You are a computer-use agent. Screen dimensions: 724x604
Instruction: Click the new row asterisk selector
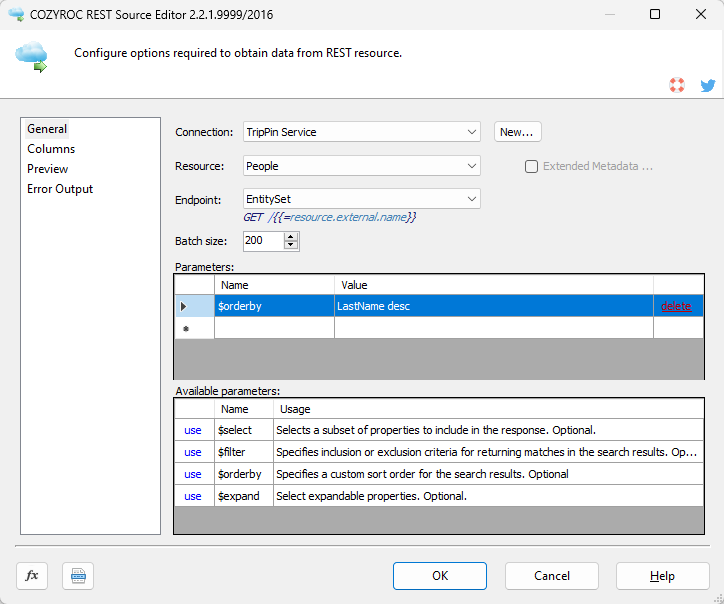point(194,328)
